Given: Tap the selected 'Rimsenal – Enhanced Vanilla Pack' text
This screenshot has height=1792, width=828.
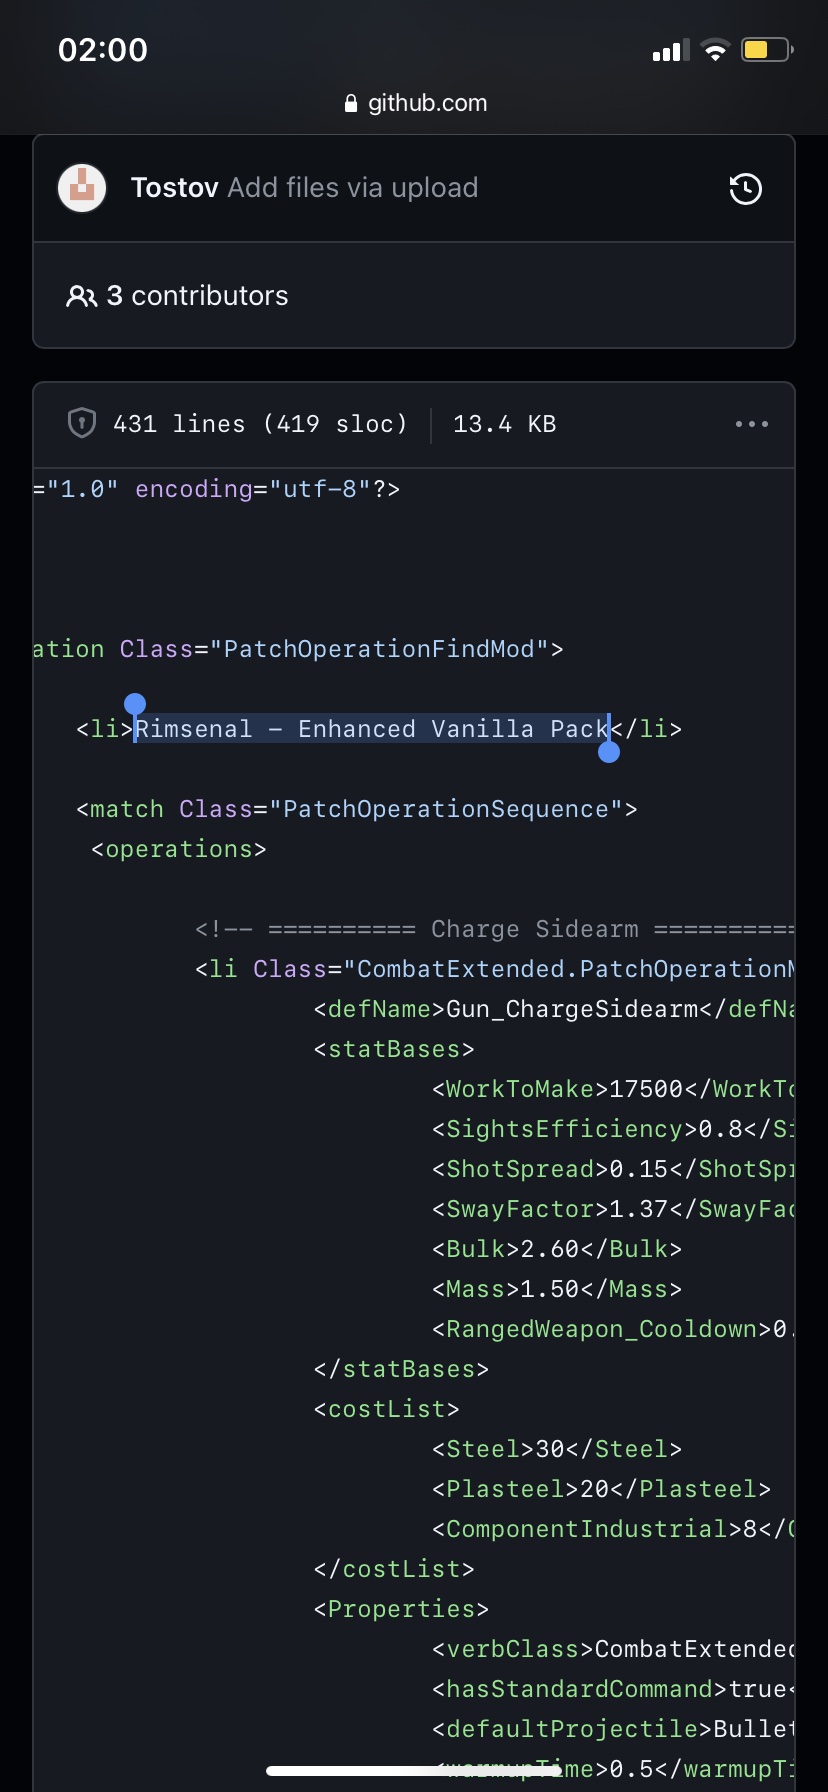Looking at the screenshot, I should click(x=372, y=729).
